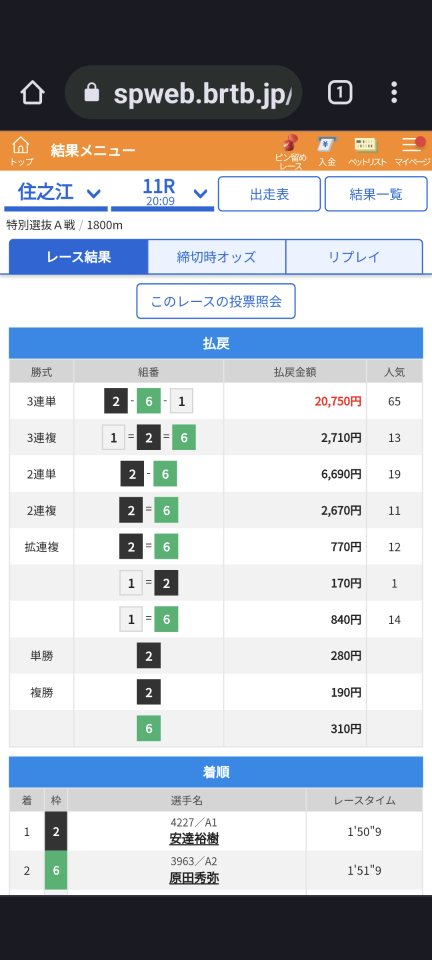The width and height of the screenshot is (432, 960).
Task: Open the browser three-dot menu
Action: click(395, 92)
